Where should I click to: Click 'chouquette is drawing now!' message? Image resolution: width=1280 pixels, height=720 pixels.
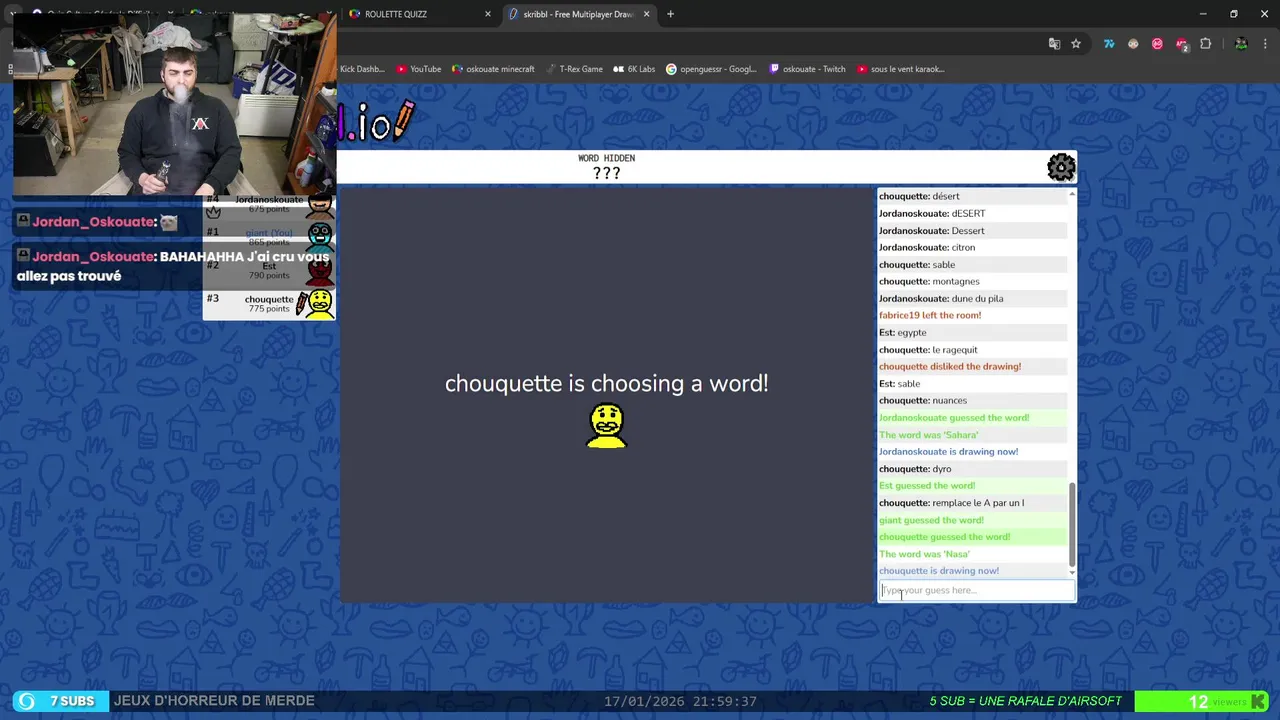point(938,571)
